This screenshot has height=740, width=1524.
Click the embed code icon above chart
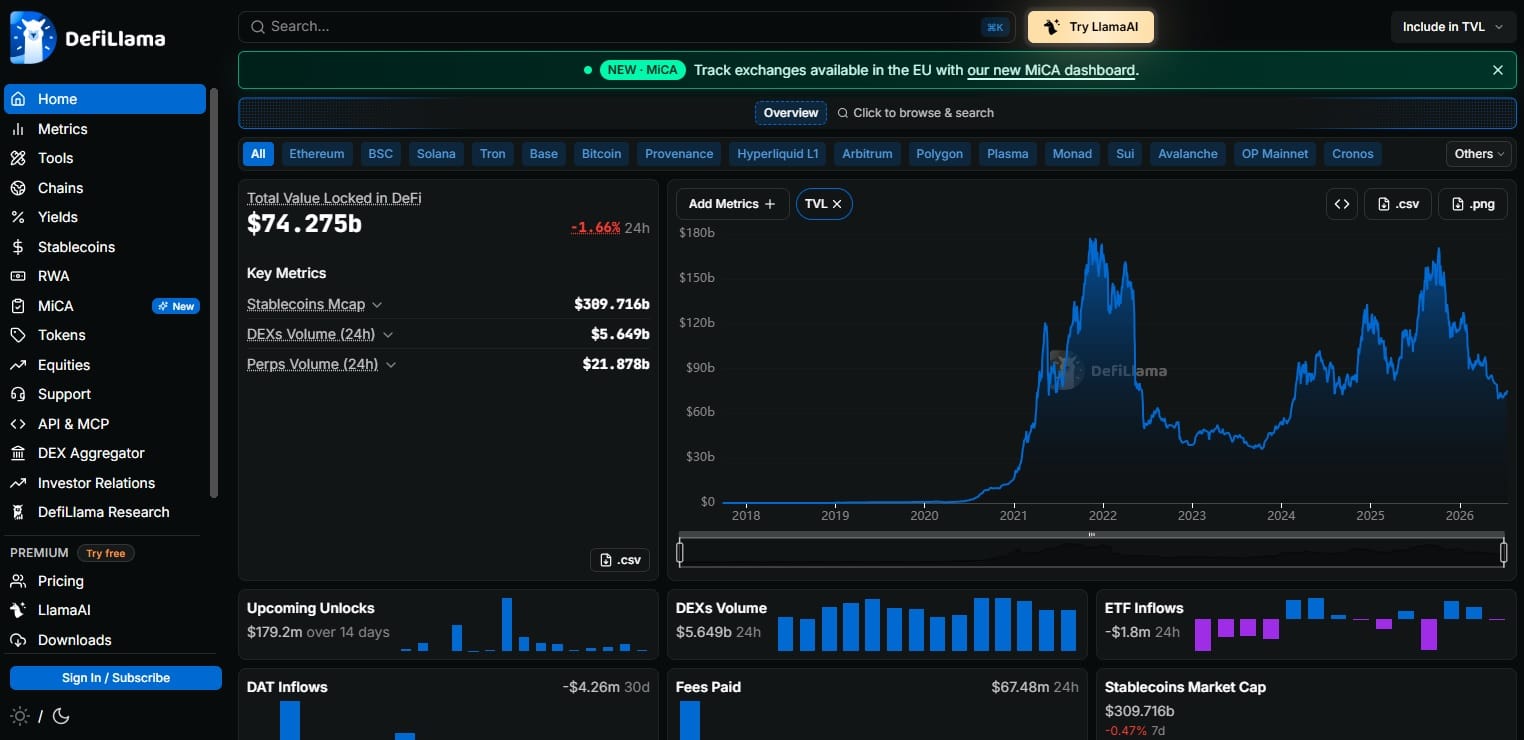click(x=1342, y=204)
